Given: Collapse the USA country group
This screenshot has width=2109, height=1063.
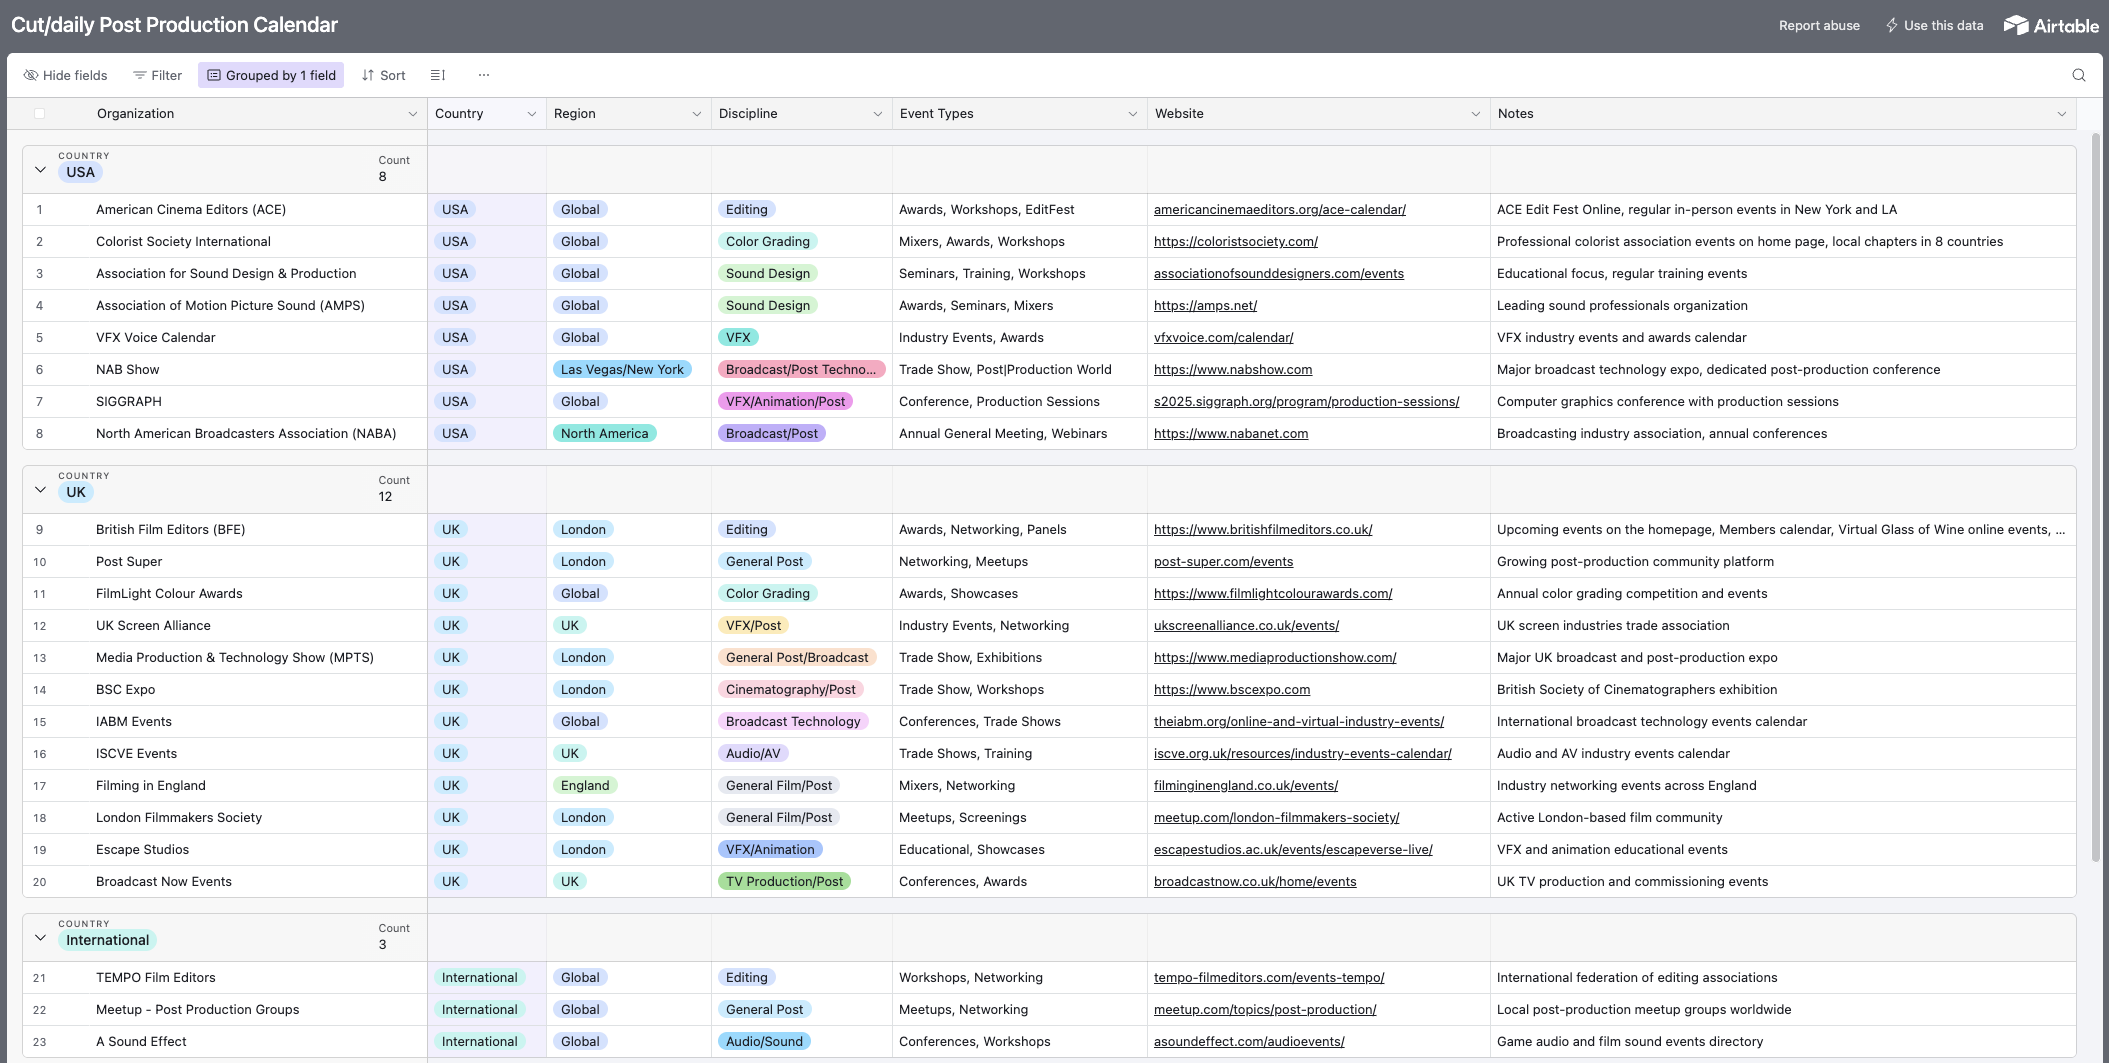Looking at the screenshot, I should pos(40,170).
